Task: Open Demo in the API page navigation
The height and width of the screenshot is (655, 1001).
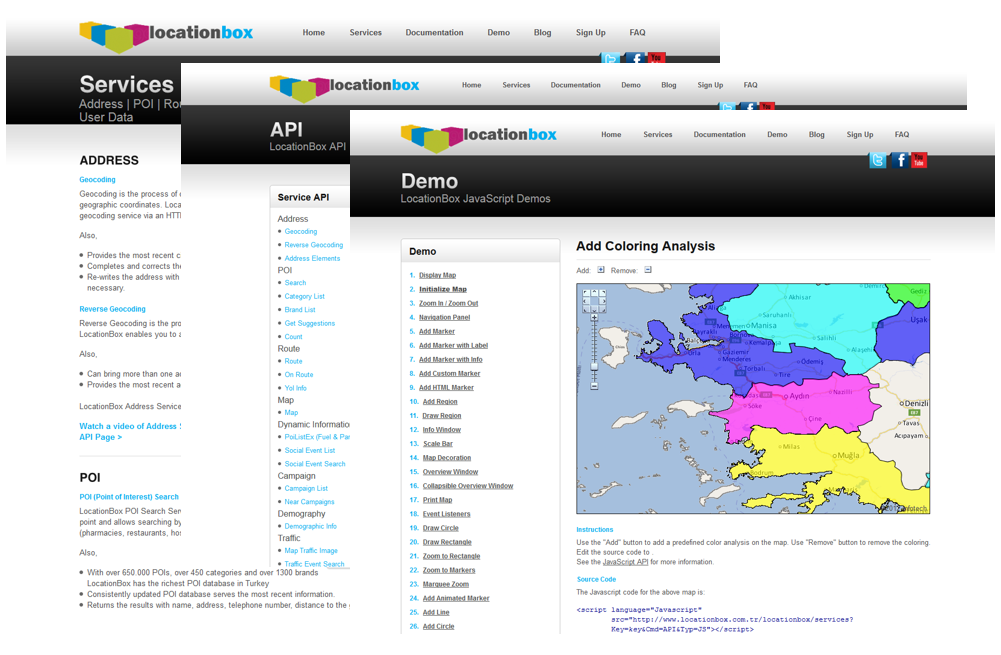Action: click(631, 85)
